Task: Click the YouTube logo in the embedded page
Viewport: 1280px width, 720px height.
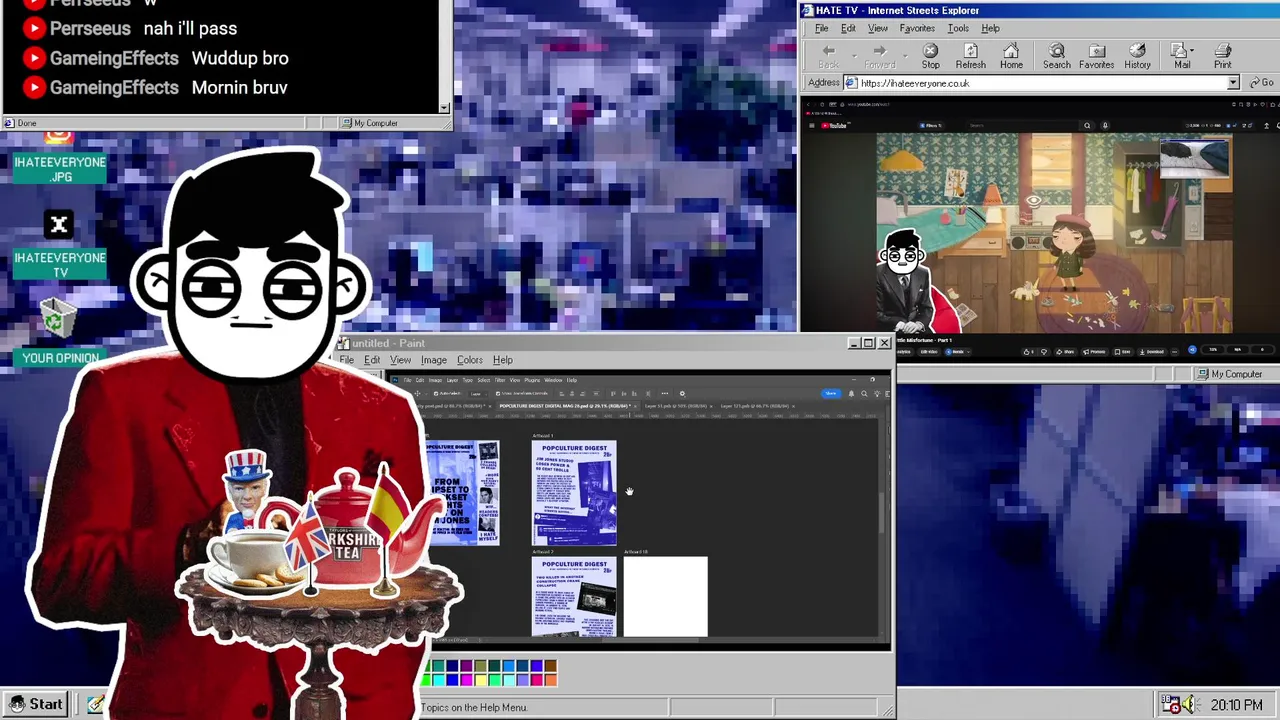Action: point(834,125)
